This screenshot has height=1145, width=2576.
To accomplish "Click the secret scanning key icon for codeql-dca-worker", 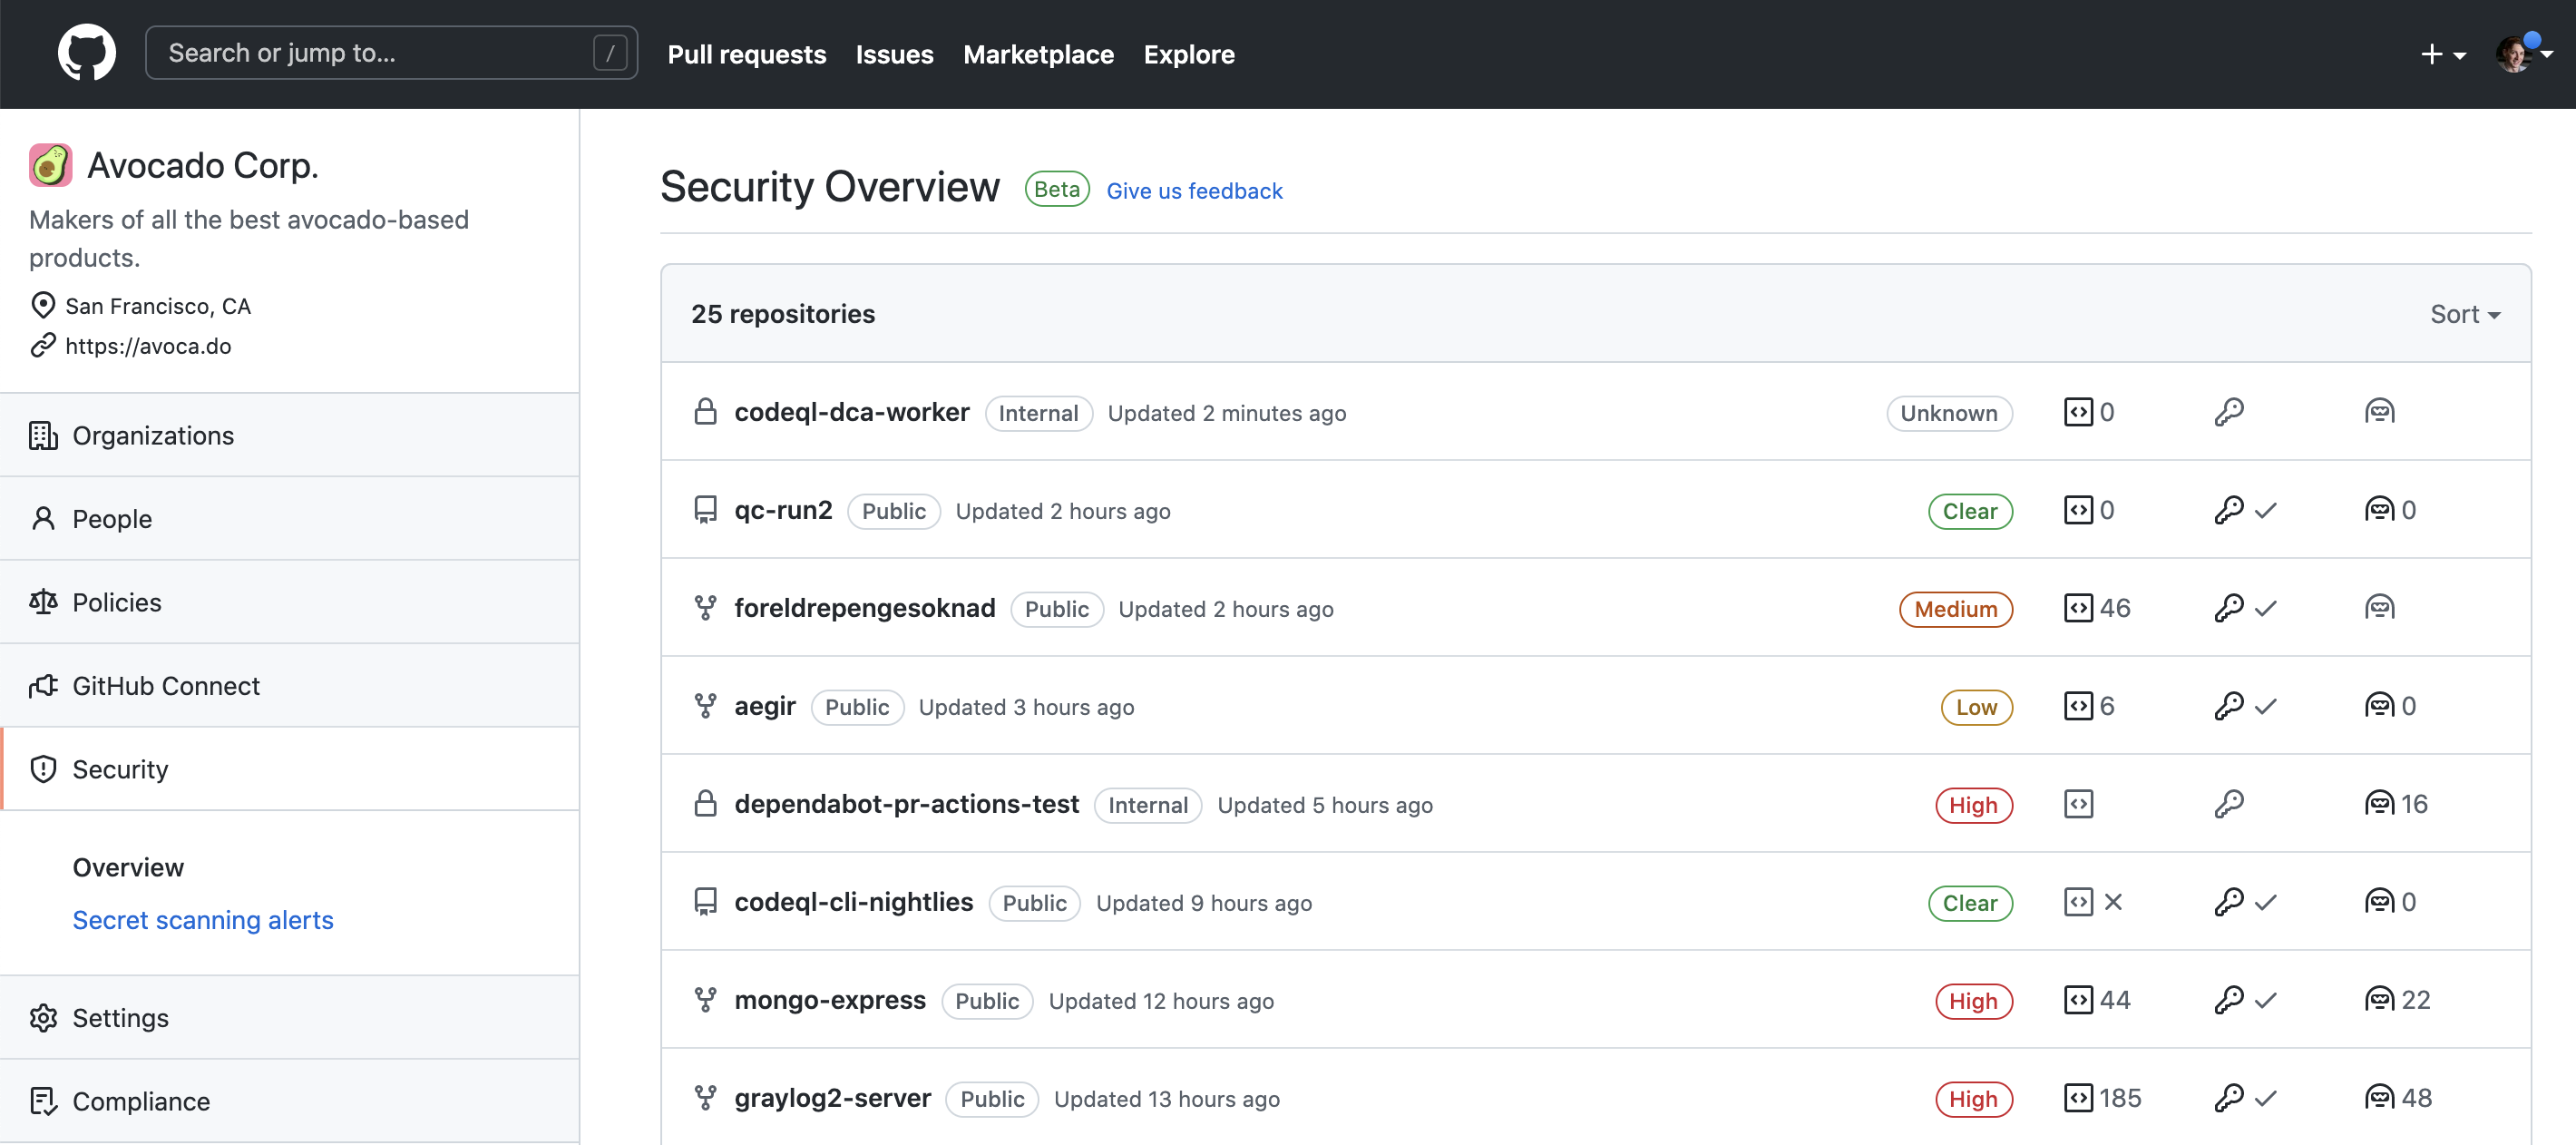I will point(2229,412).
